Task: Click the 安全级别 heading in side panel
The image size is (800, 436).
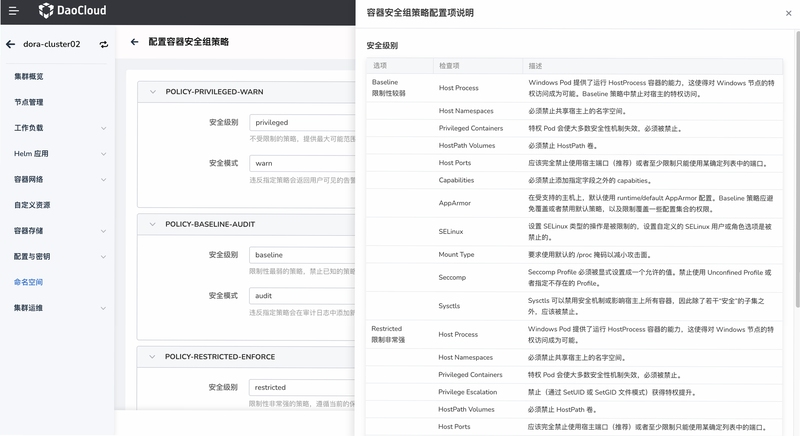Action: 382,45
